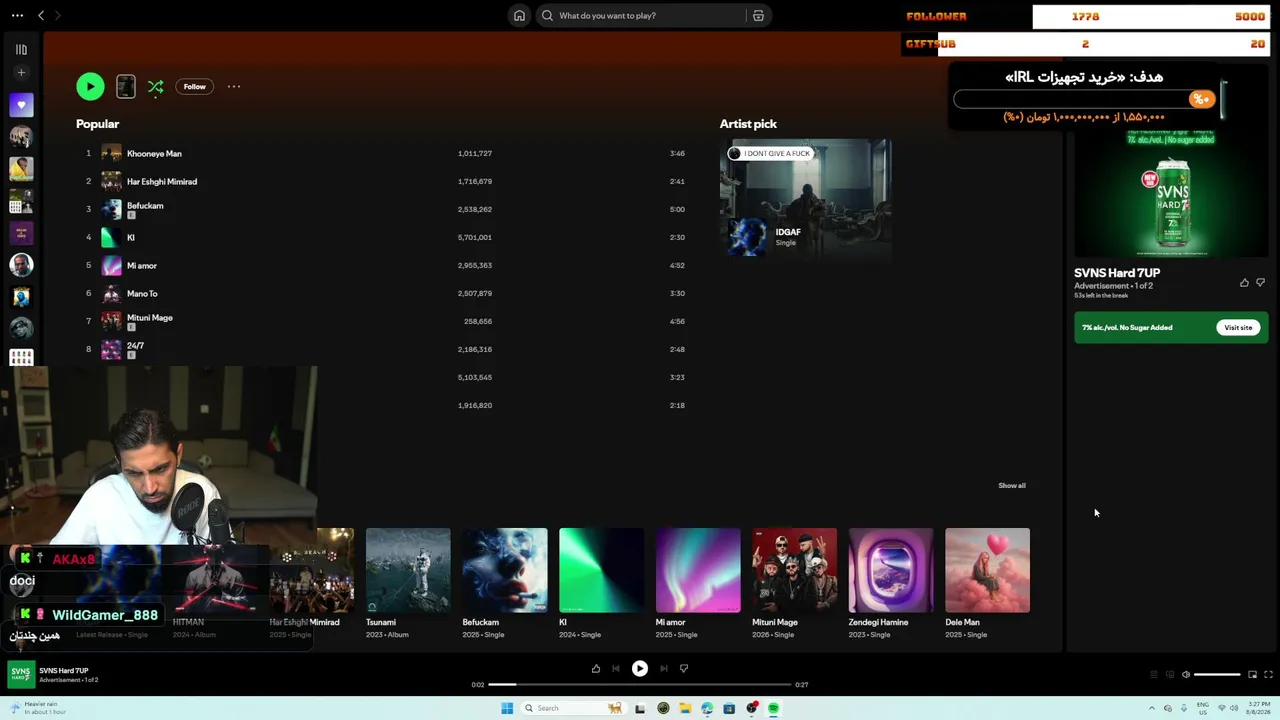Open KI single card in discography
This screenshot has height=720, width=1280.
pyautogui.click(x=601, y=584)
